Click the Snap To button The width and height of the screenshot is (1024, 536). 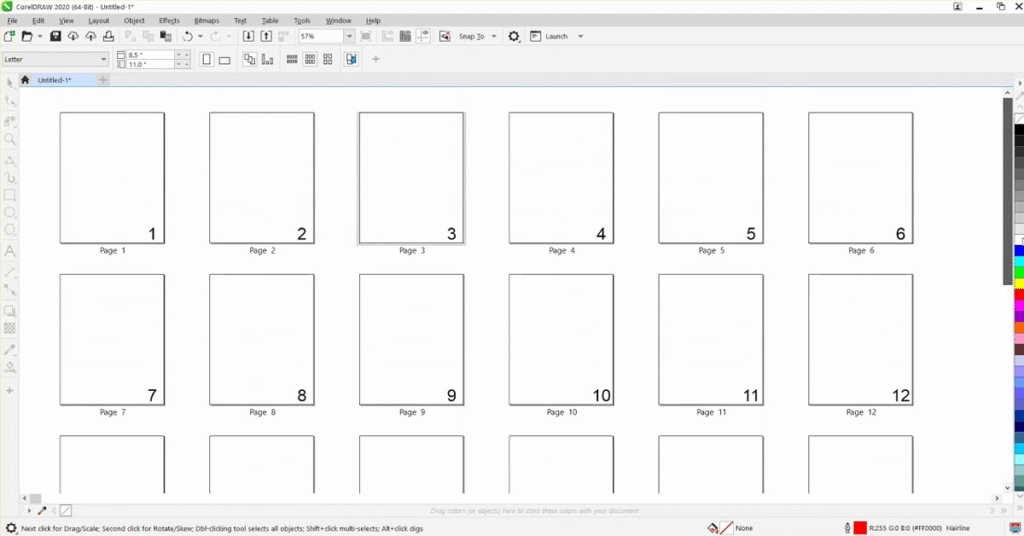tap(472, 37)
